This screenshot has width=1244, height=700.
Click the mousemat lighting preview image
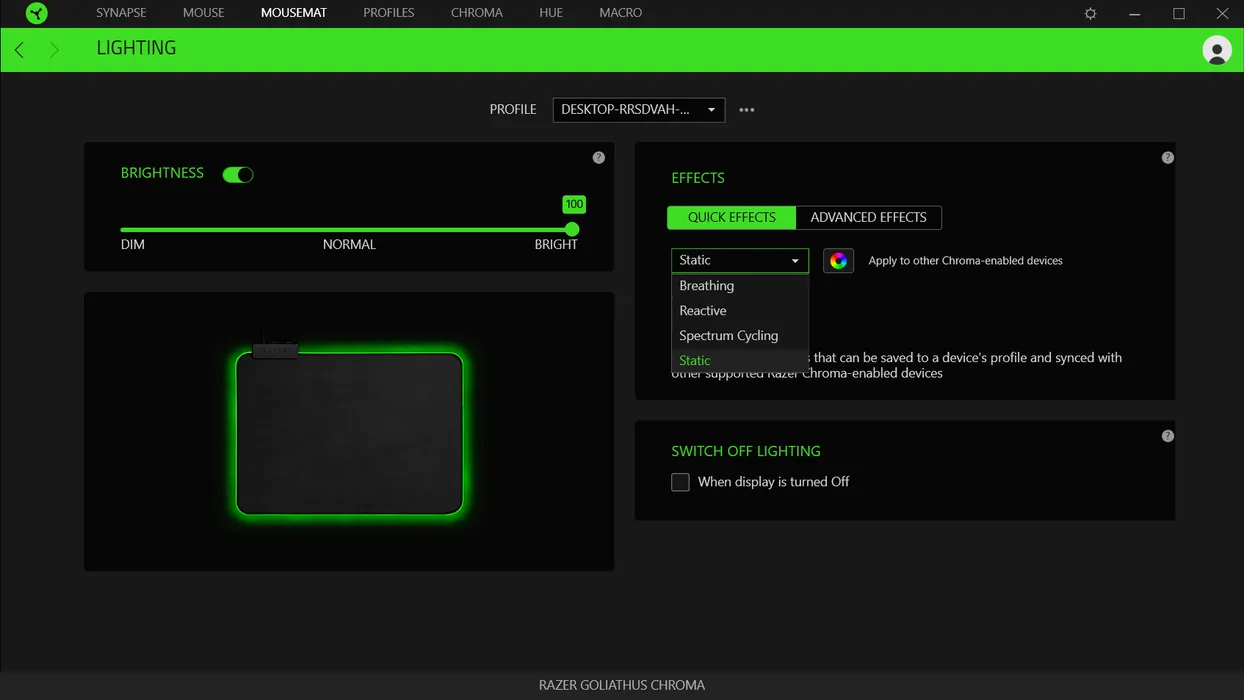pyautogui.click(x=349, y=430)
